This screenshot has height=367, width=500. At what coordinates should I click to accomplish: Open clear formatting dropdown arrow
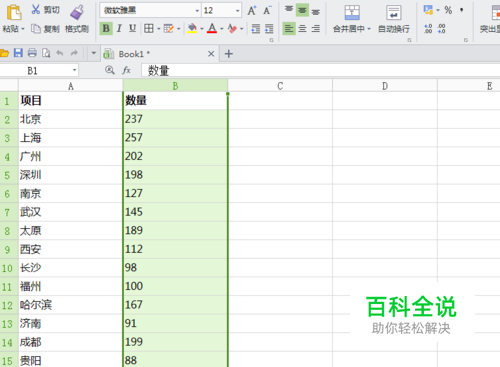click(242, 29)
